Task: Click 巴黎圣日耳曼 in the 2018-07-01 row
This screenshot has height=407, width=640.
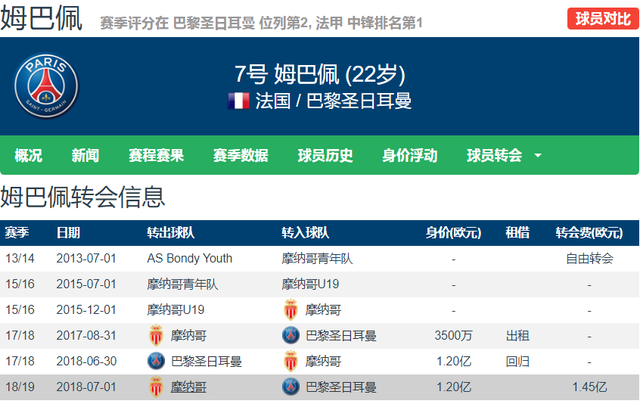Action: [x=341, y=387]
